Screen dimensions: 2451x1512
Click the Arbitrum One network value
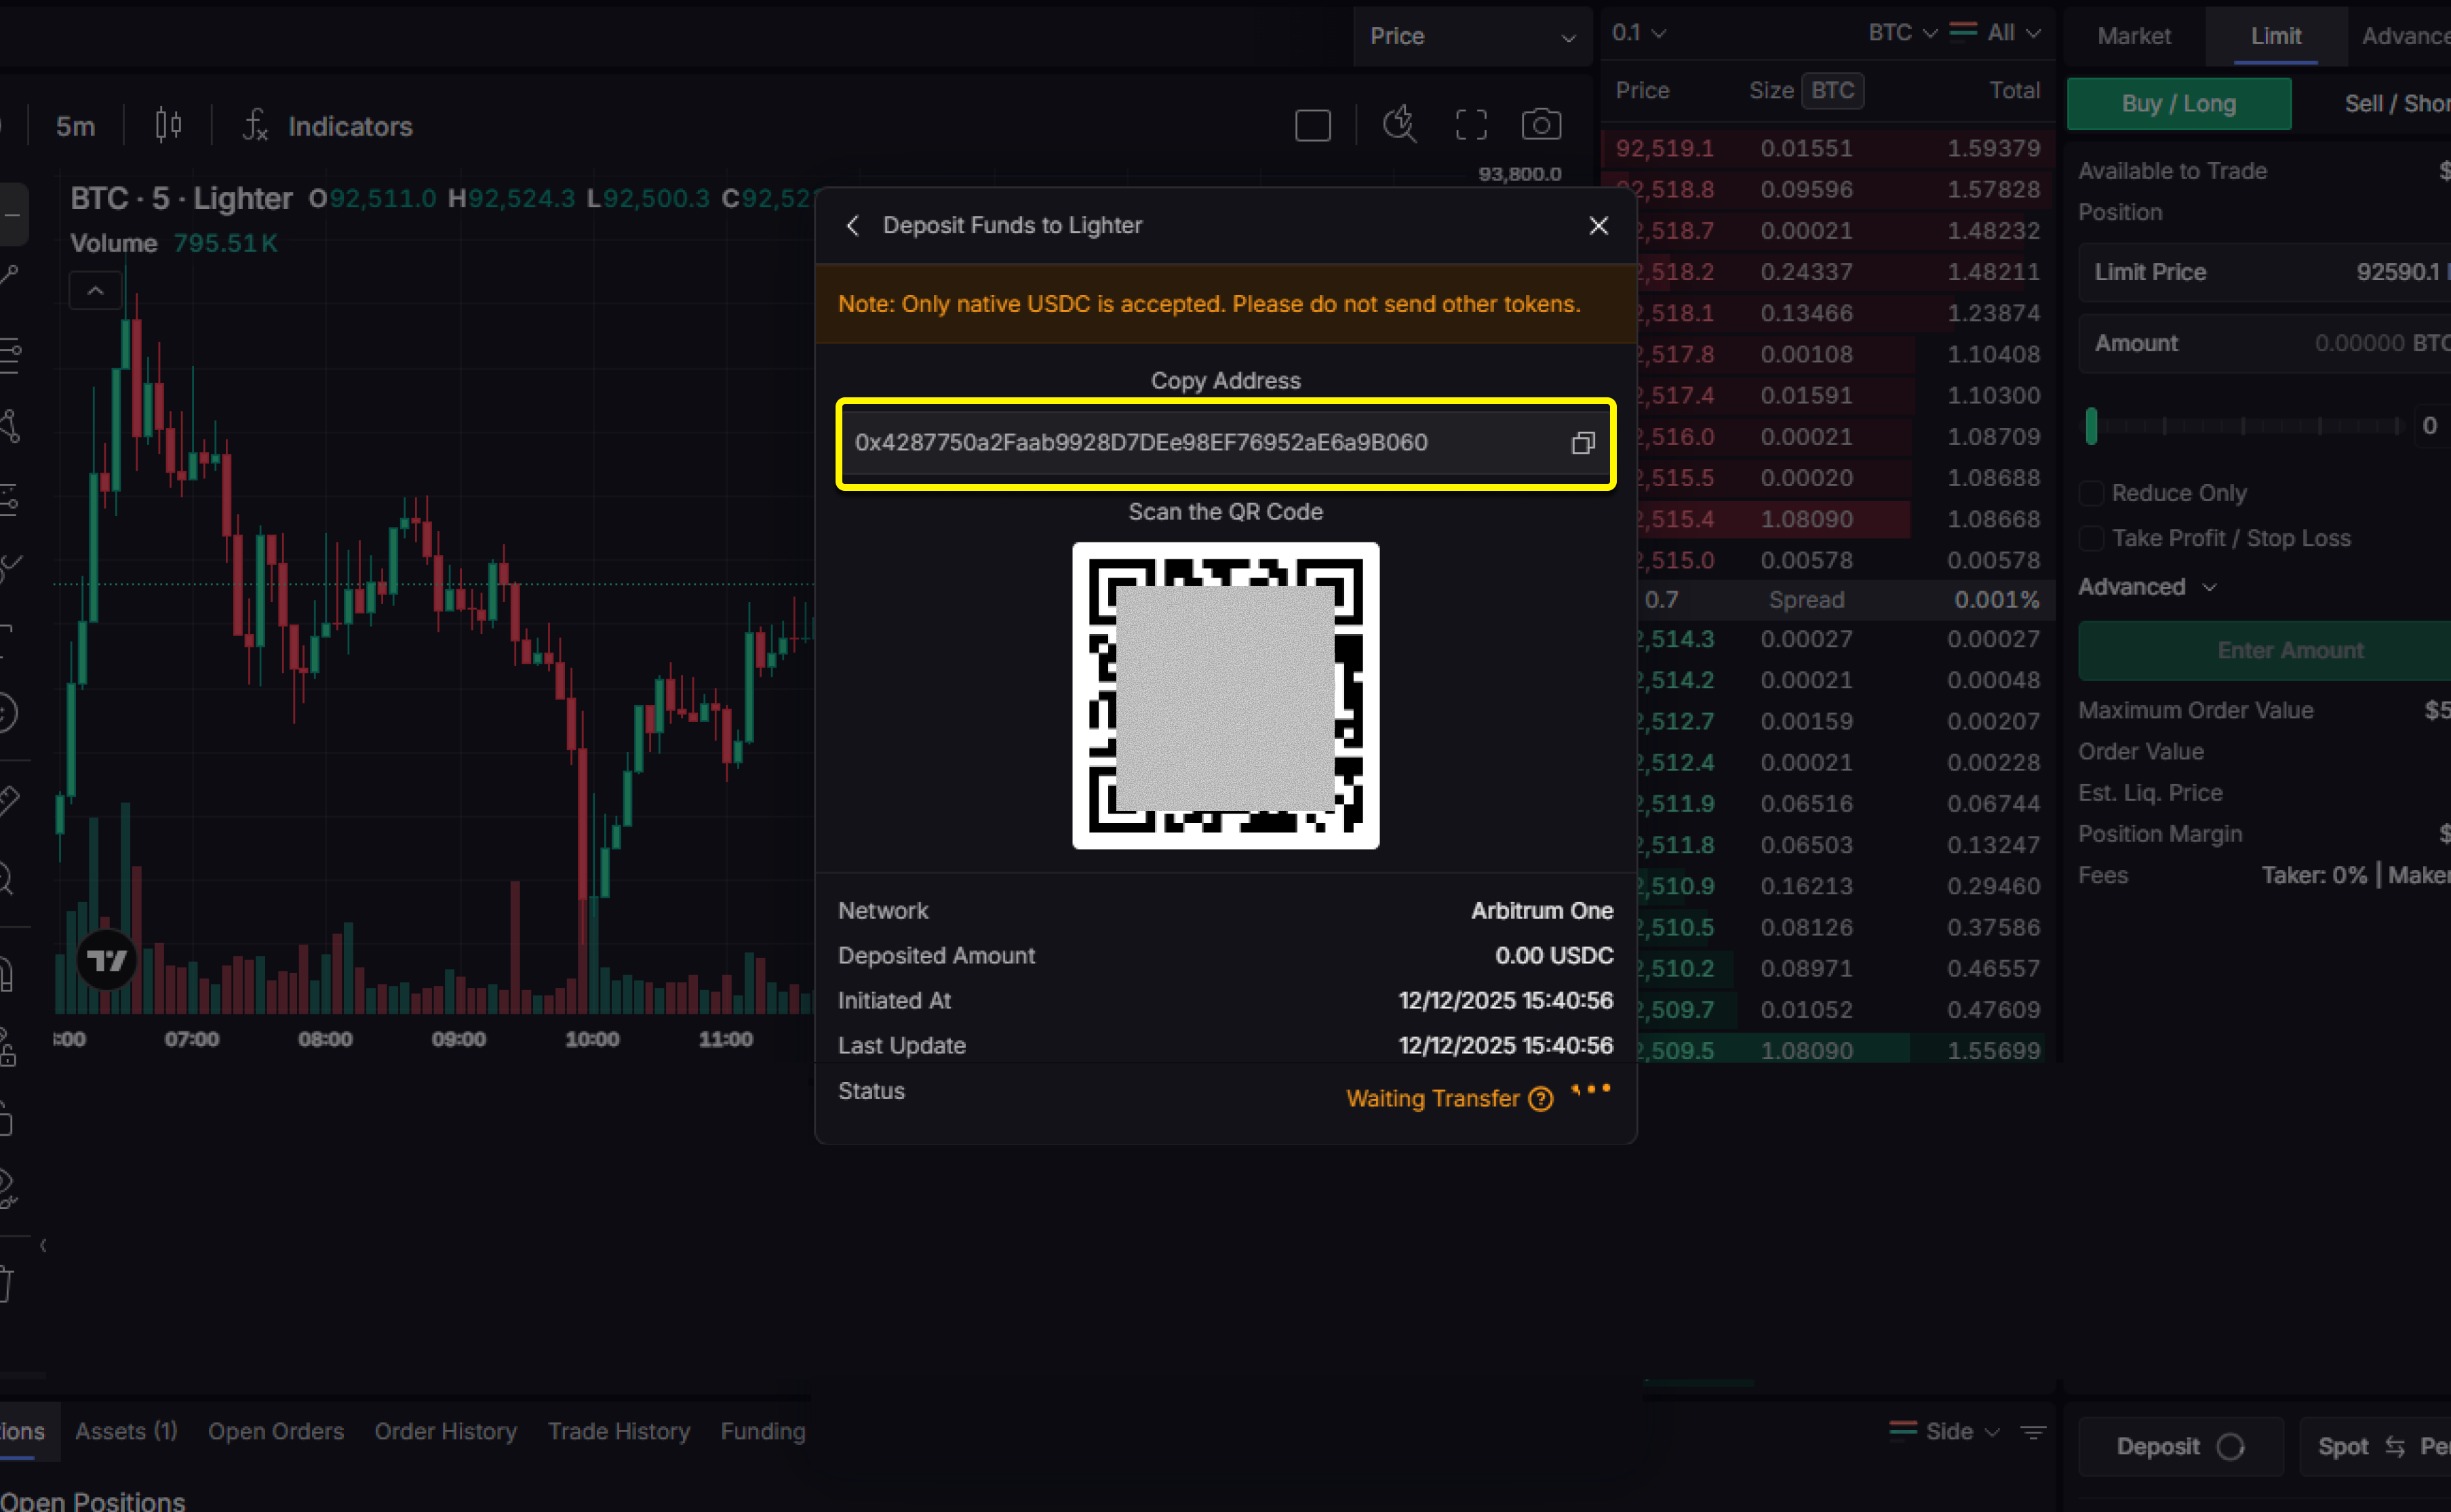[1541, 911]
